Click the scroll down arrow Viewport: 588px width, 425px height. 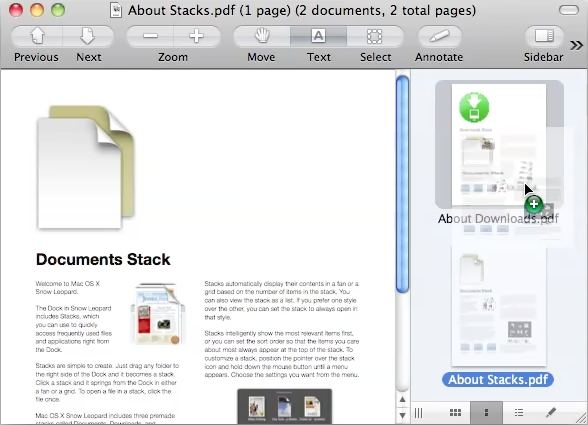(402, 415)
